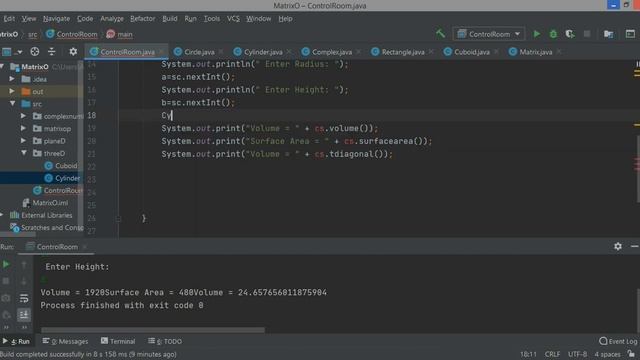Open the Navigate menu
The height and width of the screenshot is (360, 640).
pos(56,19)
